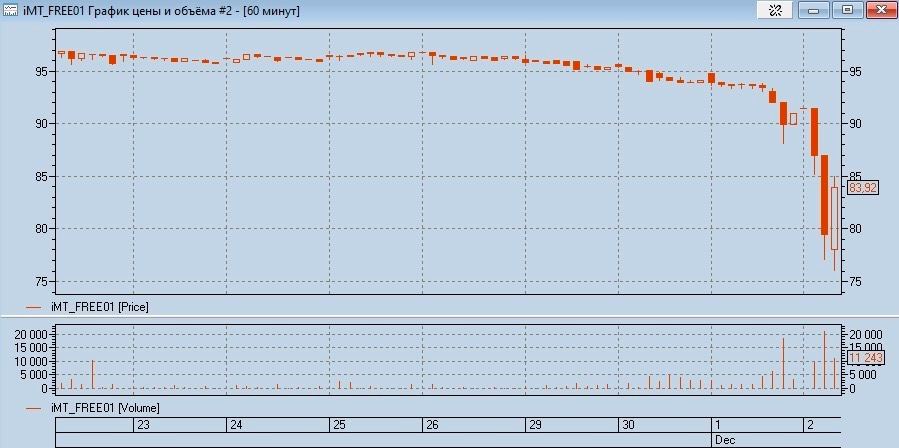The image size is (899, 448).
Task: Click the date 30 on the time axis
Action: click(628, 425)
